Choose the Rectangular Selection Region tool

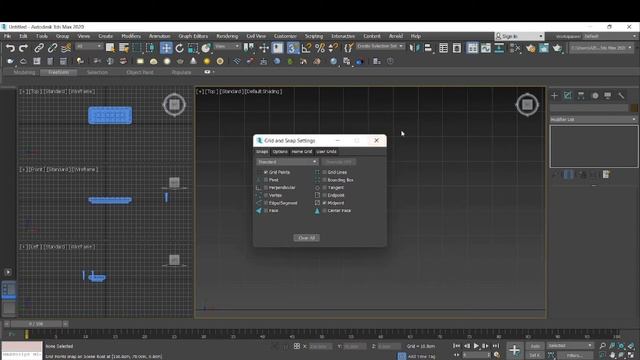pyautogui.click(x=137, y=48)
